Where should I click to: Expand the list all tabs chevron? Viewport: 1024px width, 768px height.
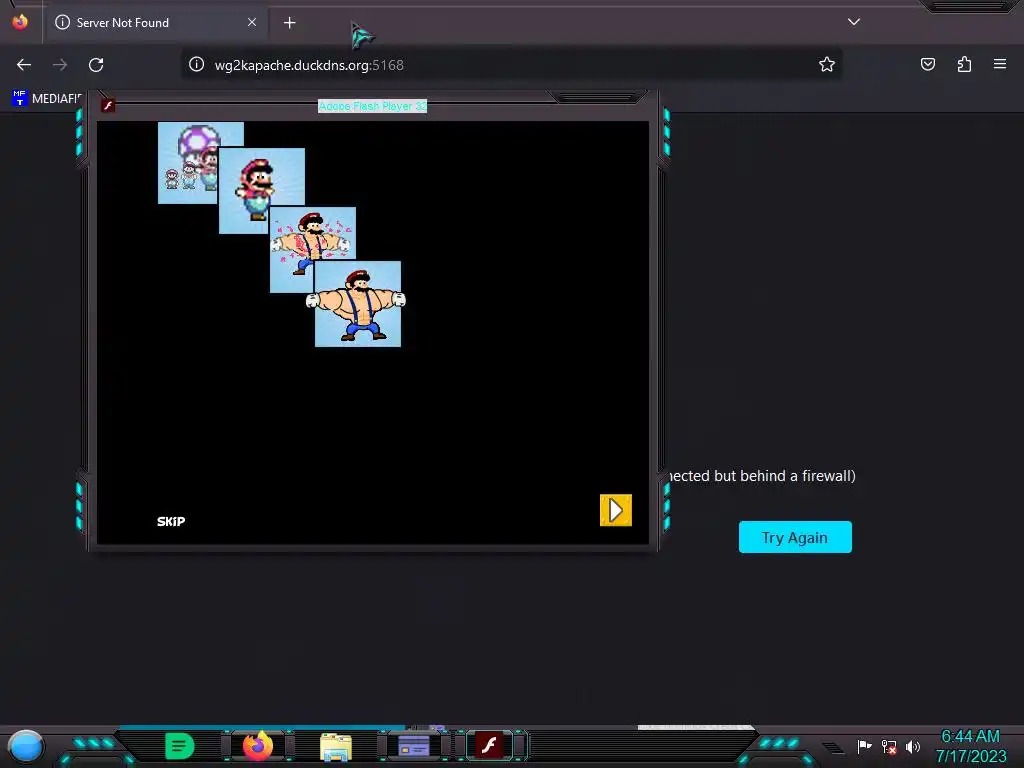coord(854,22)
